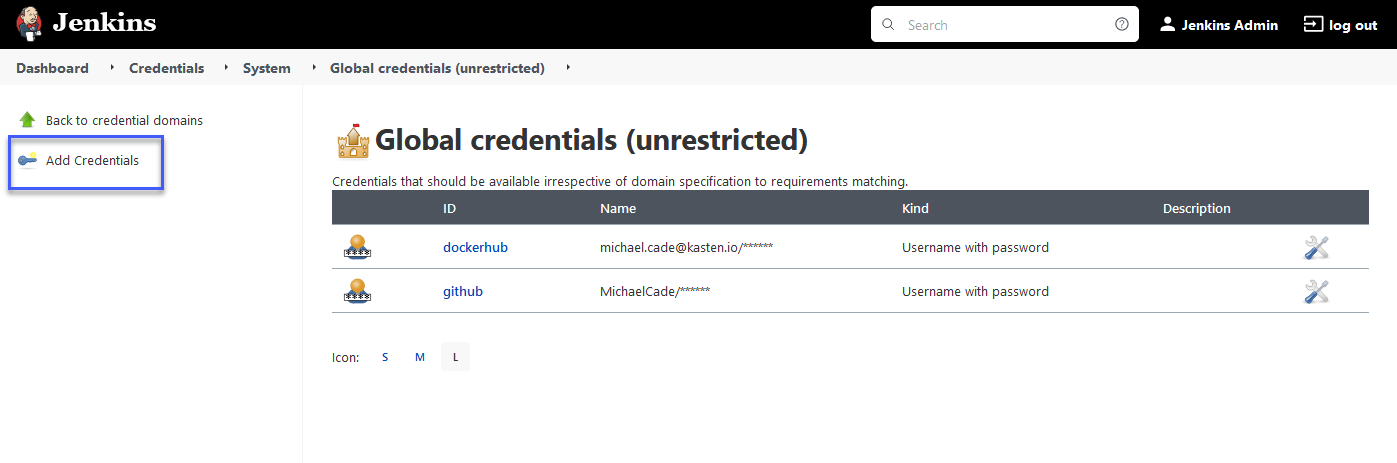1397x463 pixels.
Task: Select medium icon size M
Action: click(x=420, y=357)
